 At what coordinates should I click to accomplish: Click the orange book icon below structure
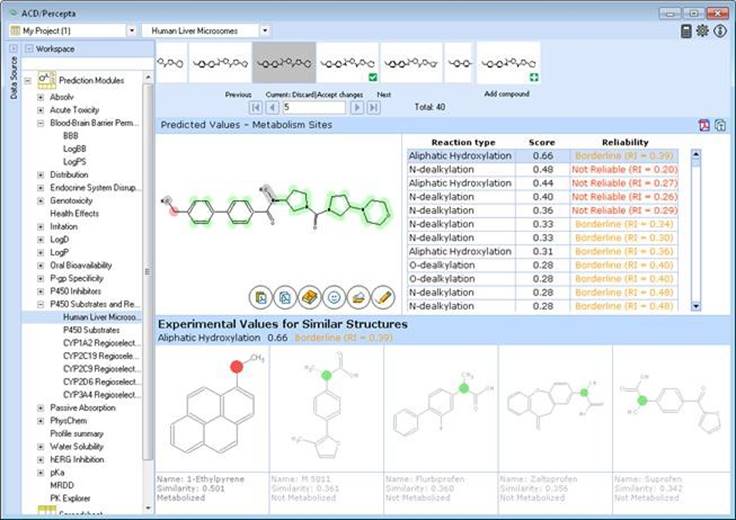307,297
